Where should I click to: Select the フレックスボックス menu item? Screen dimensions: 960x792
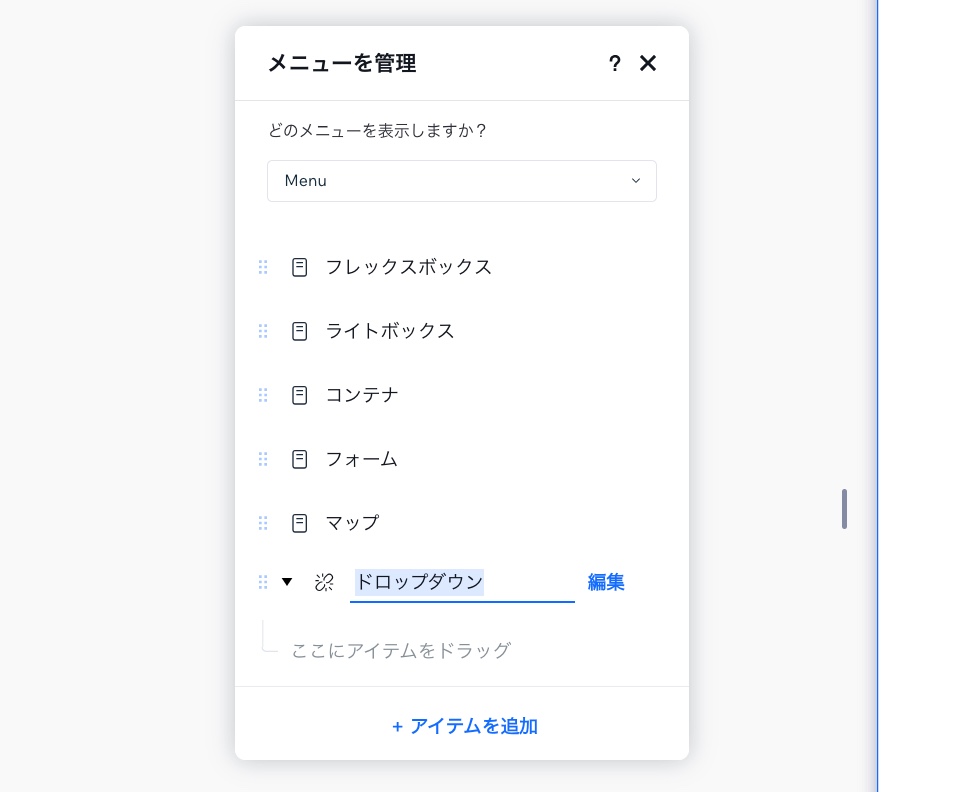point(408,267)
